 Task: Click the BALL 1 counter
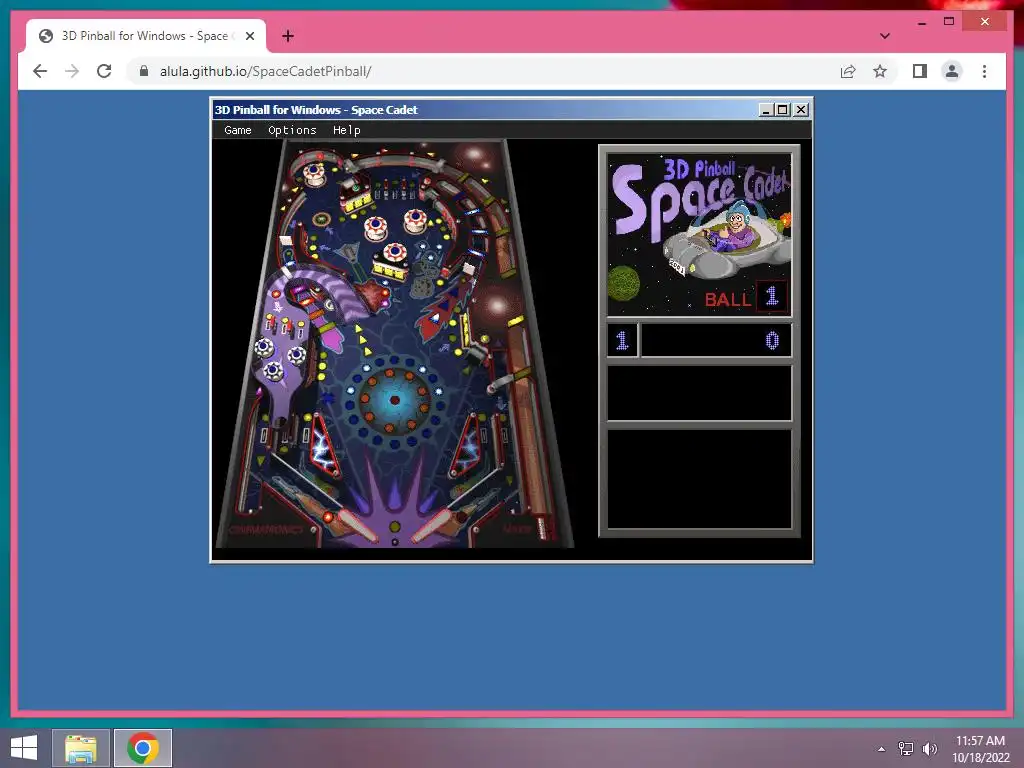[745, 297]
